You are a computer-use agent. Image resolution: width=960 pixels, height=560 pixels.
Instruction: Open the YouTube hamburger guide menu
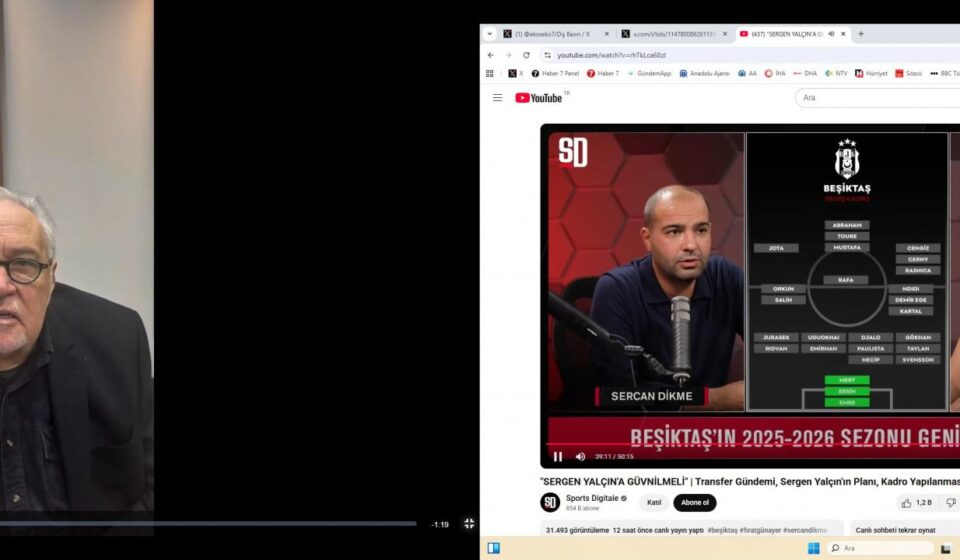498,98
